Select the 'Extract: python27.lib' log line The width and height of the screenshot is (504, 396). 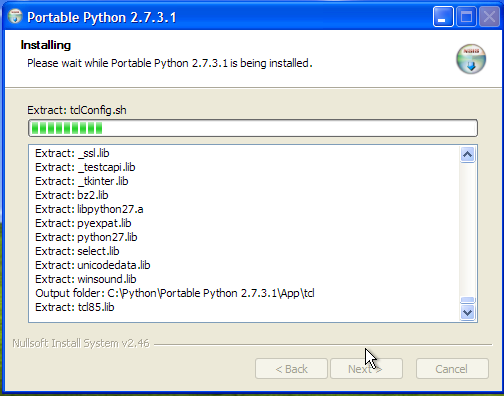point(86,237)
